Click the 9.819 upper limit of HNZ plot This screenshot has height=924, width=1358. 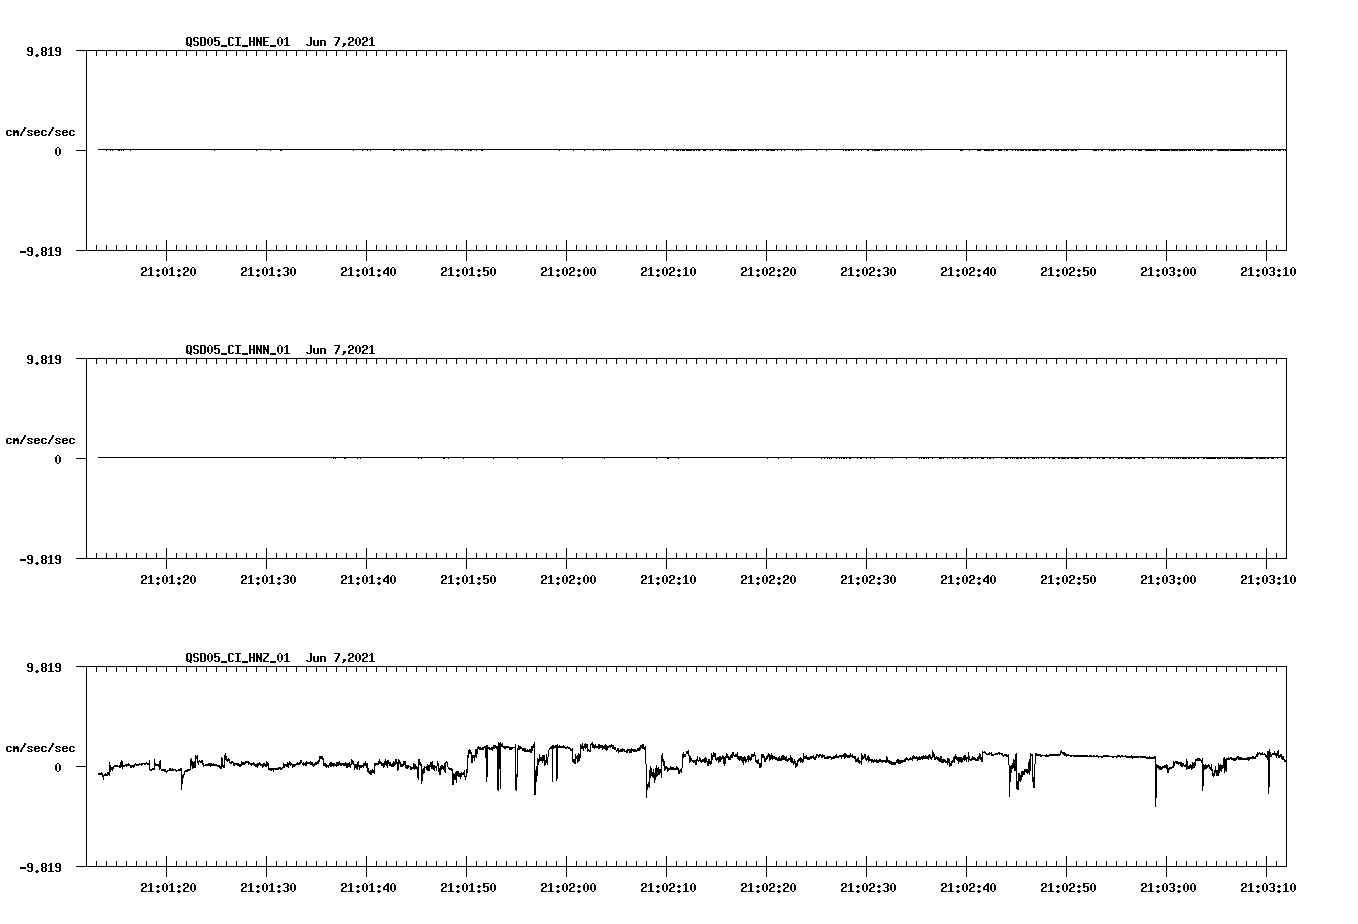point(44,668)
